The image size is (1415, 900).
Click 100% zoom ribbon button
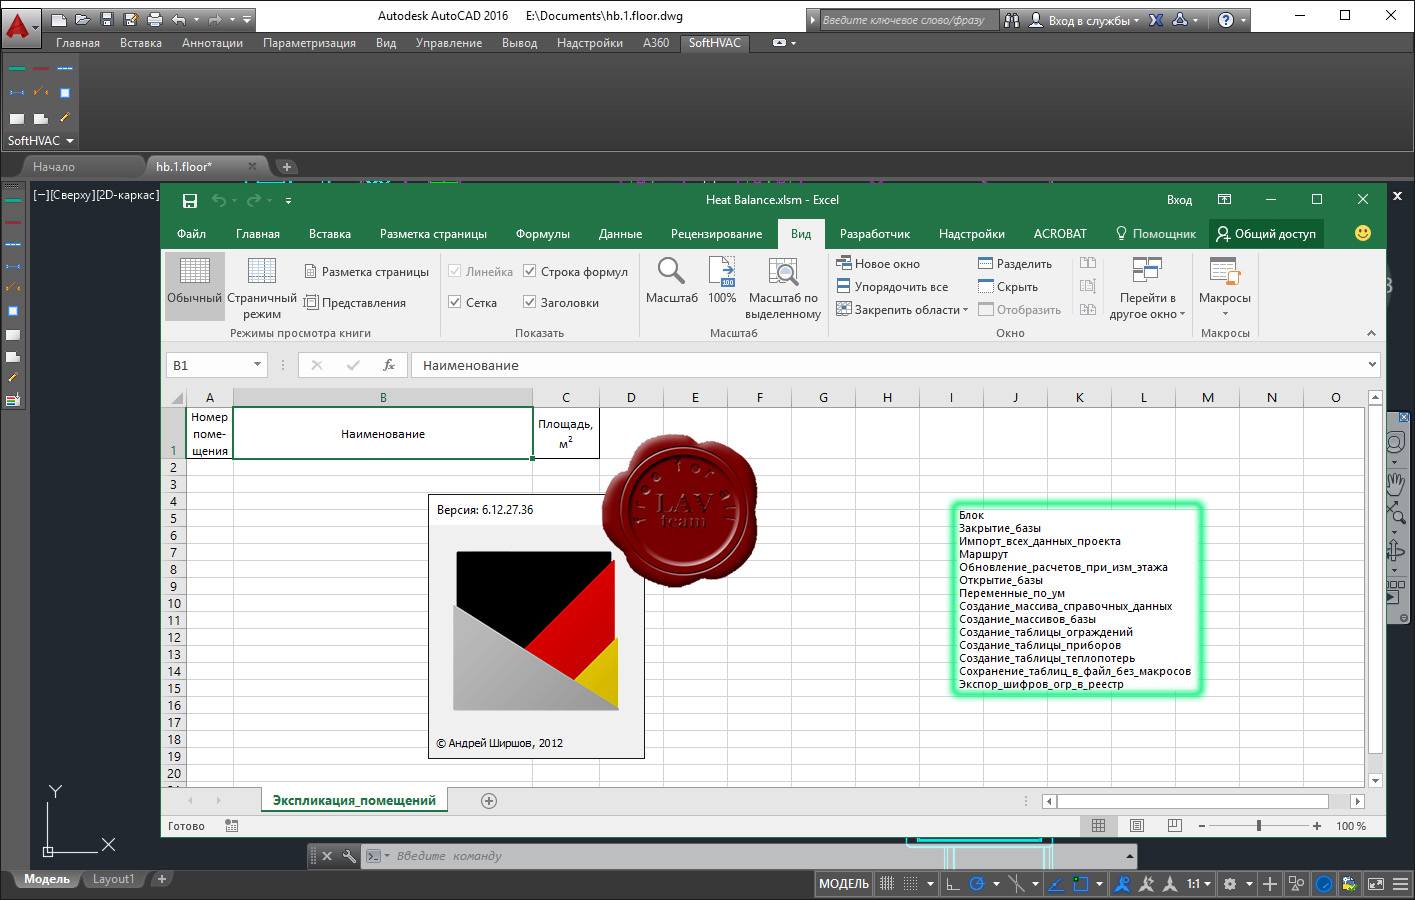(x=722, y=279)
